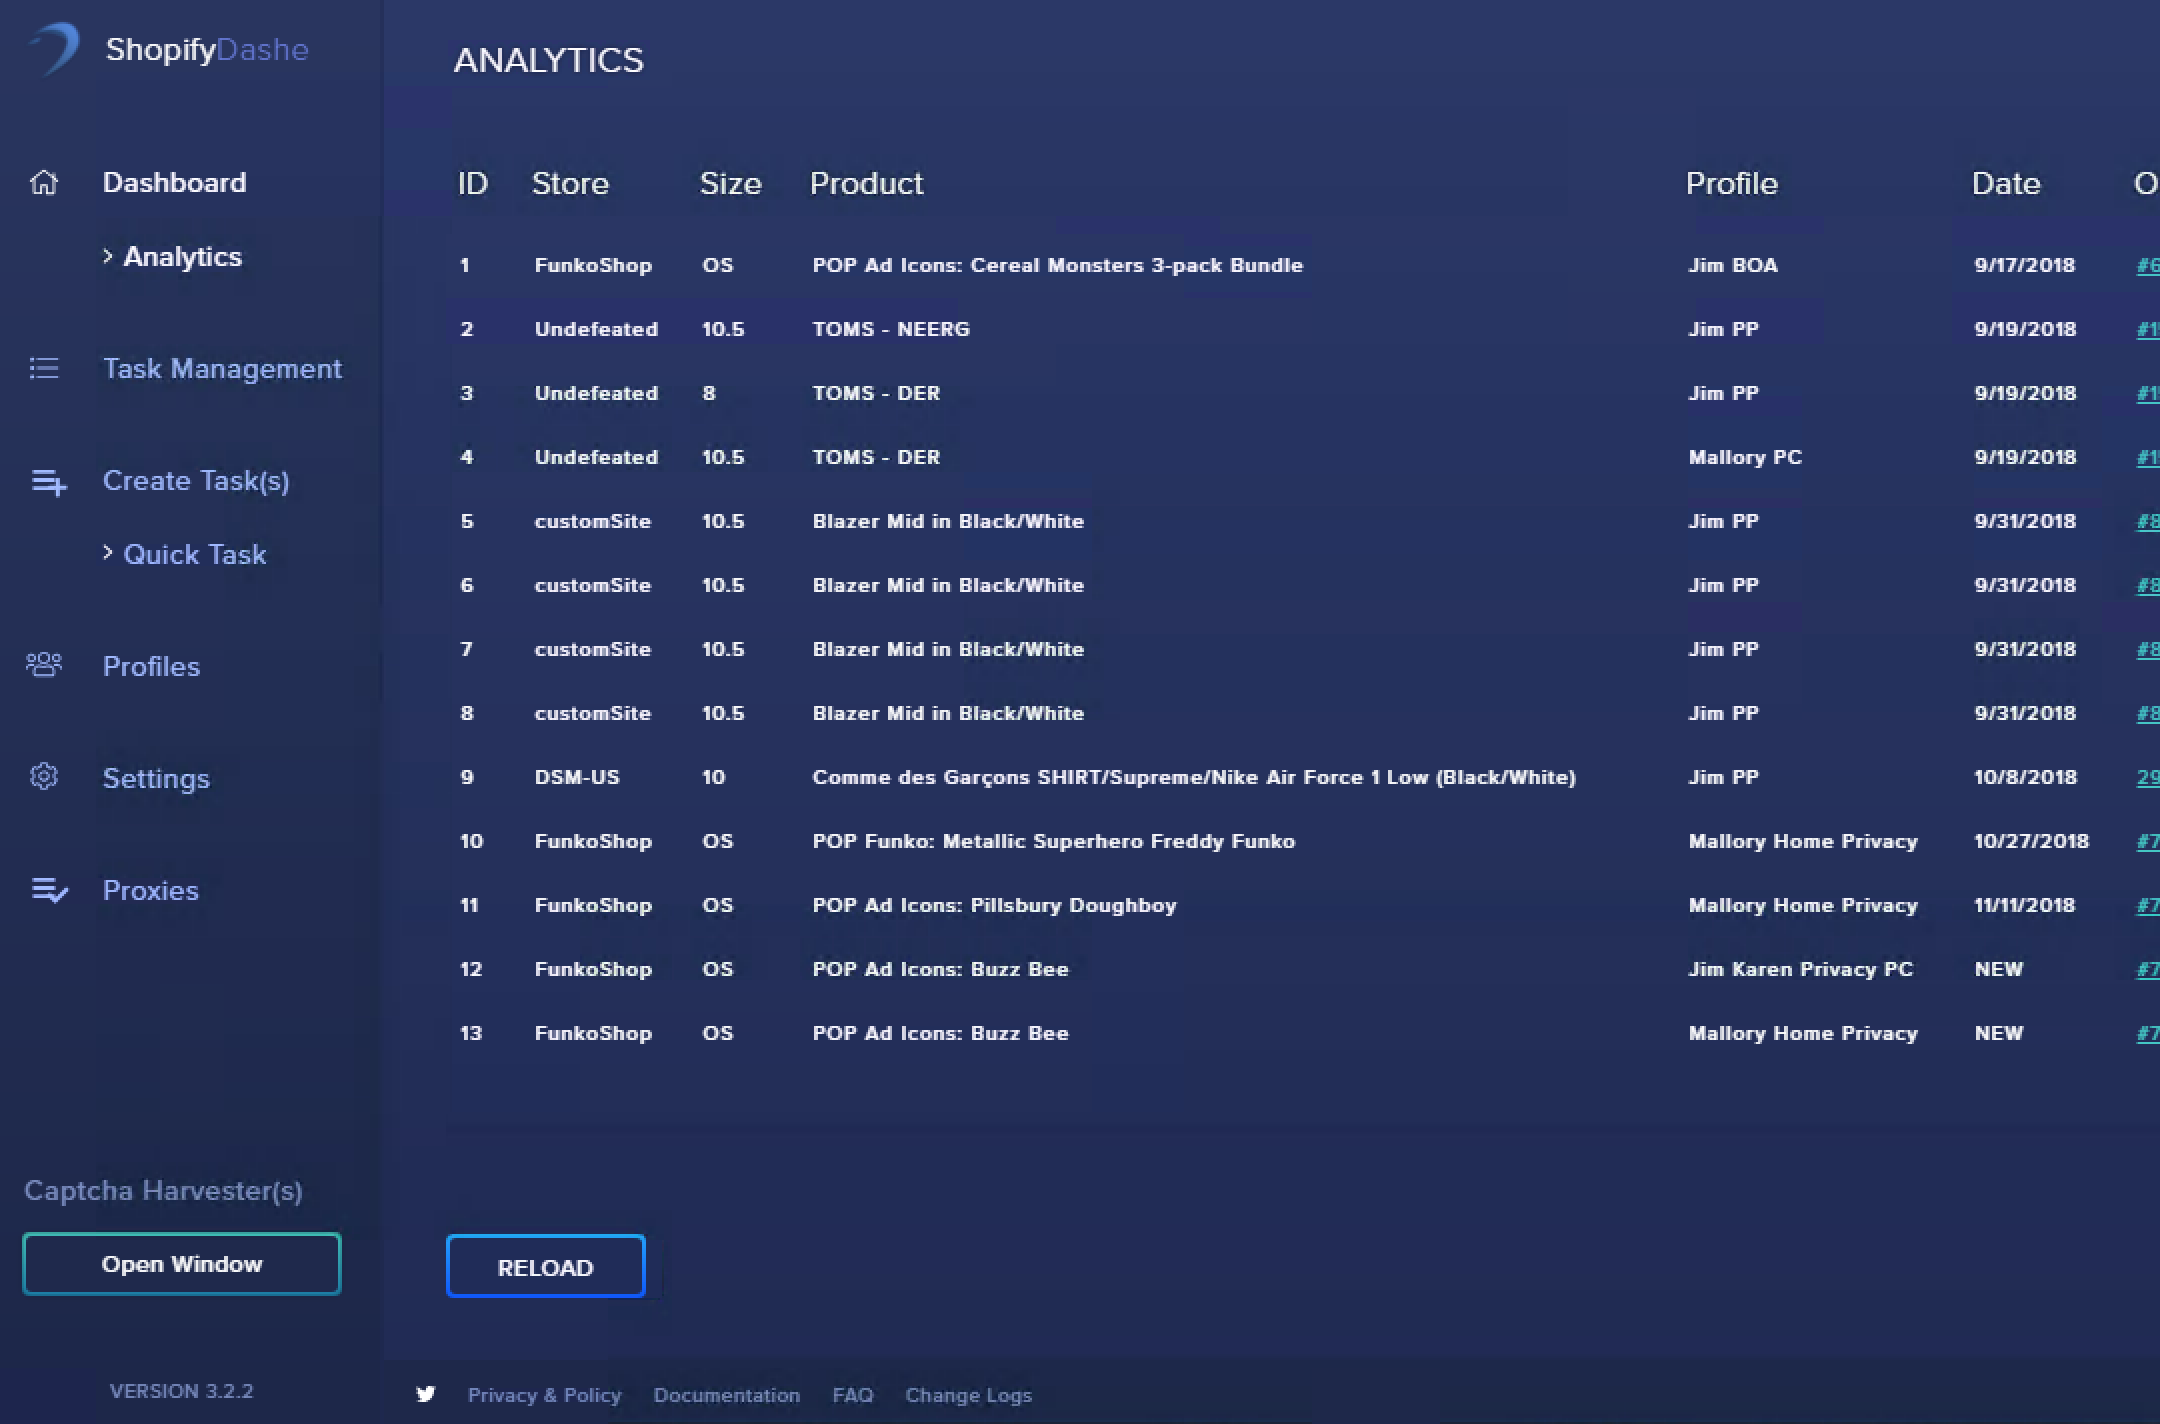Select 'POP Ad Icons: Cereal Monsters 3-pack Bundle'
Screen dimensions: 2160x1424
click(1058, 265)
